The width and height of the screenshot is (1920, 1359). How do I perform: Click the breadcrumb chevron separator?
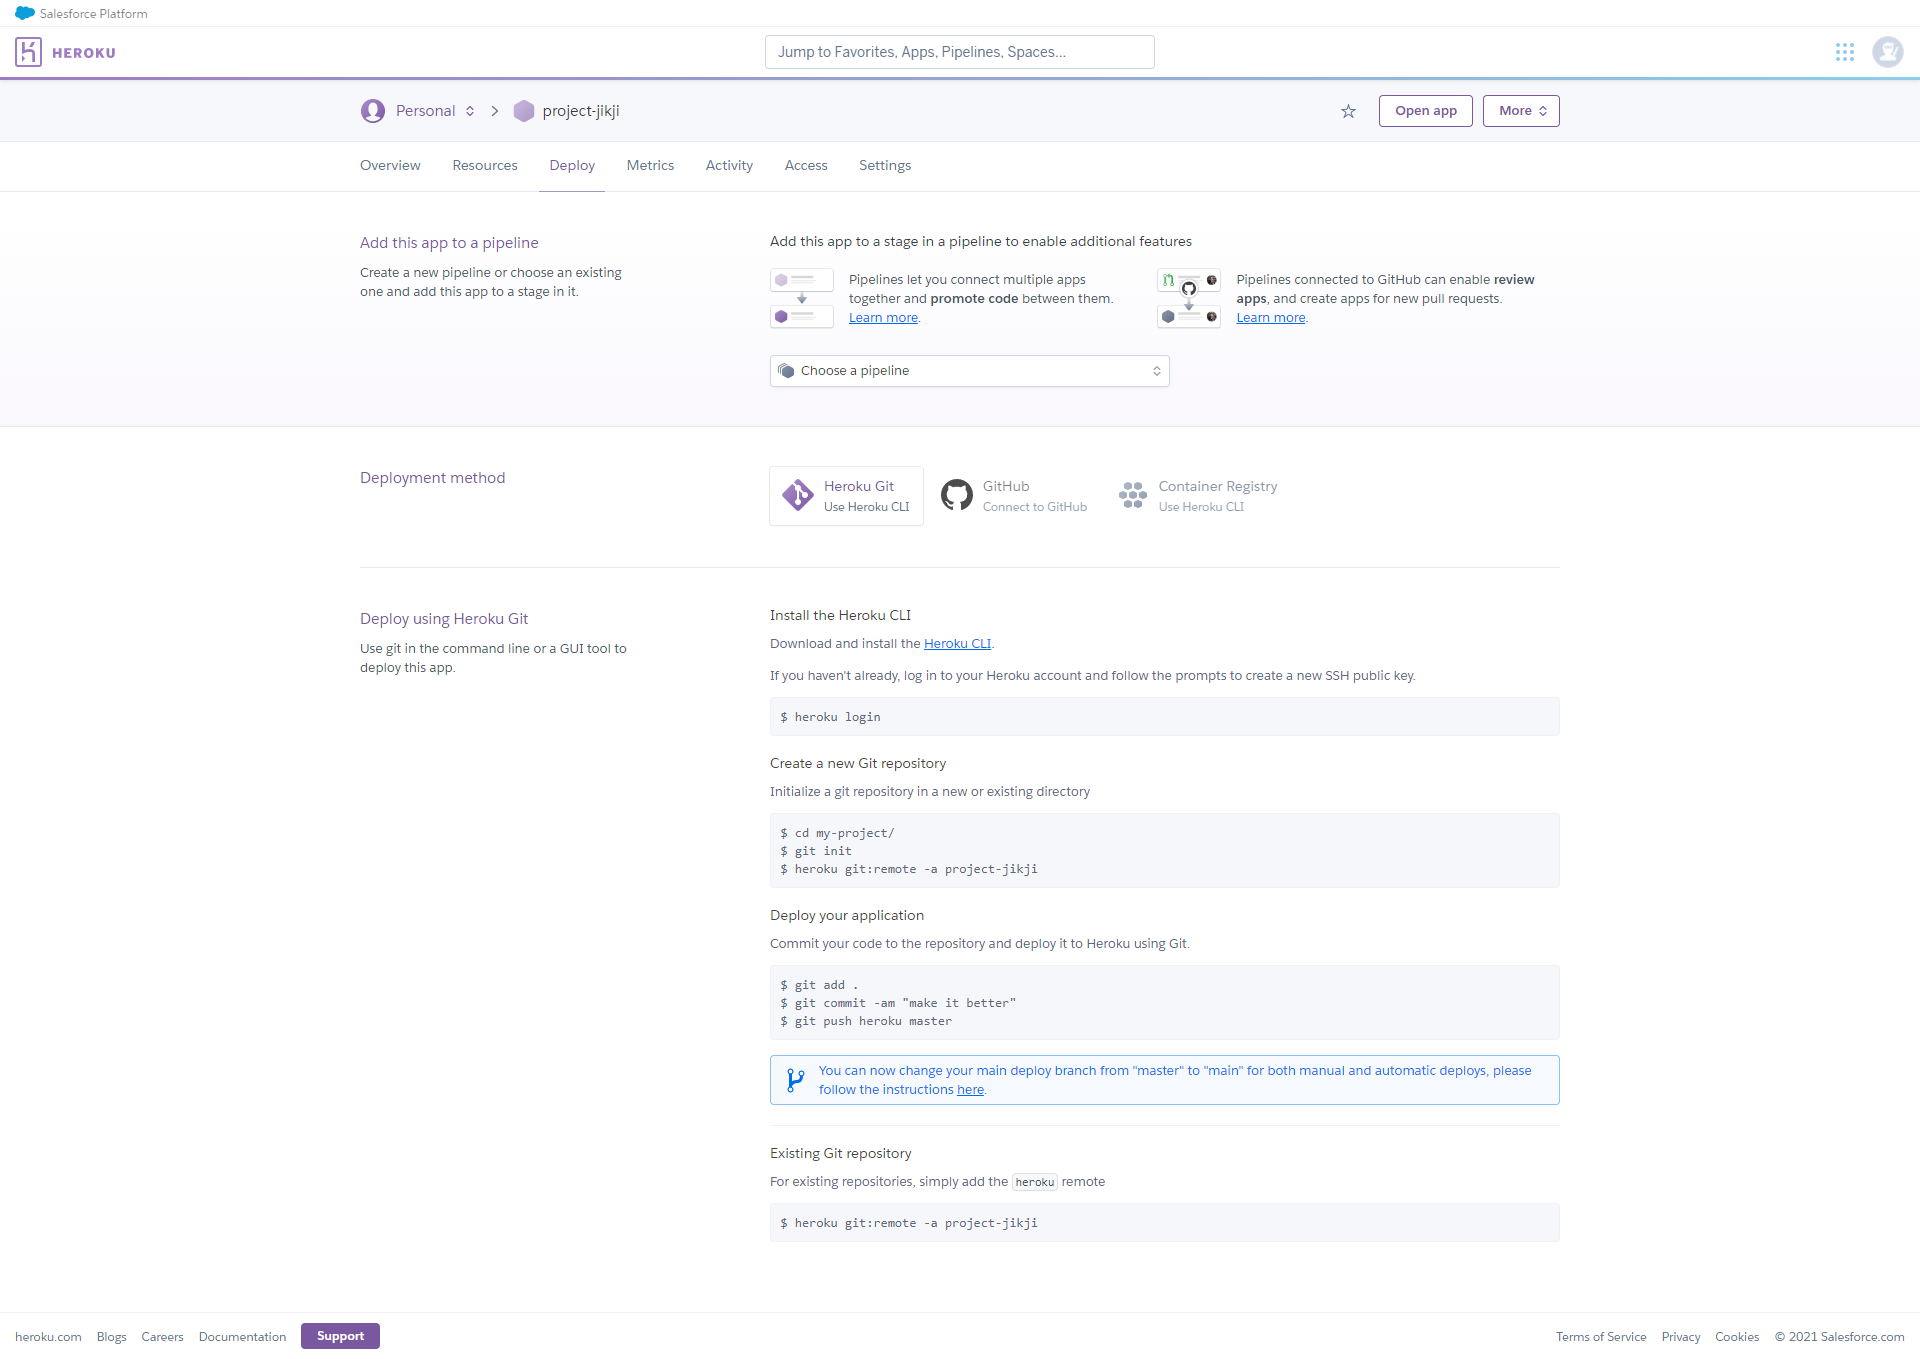pos(494,111)
